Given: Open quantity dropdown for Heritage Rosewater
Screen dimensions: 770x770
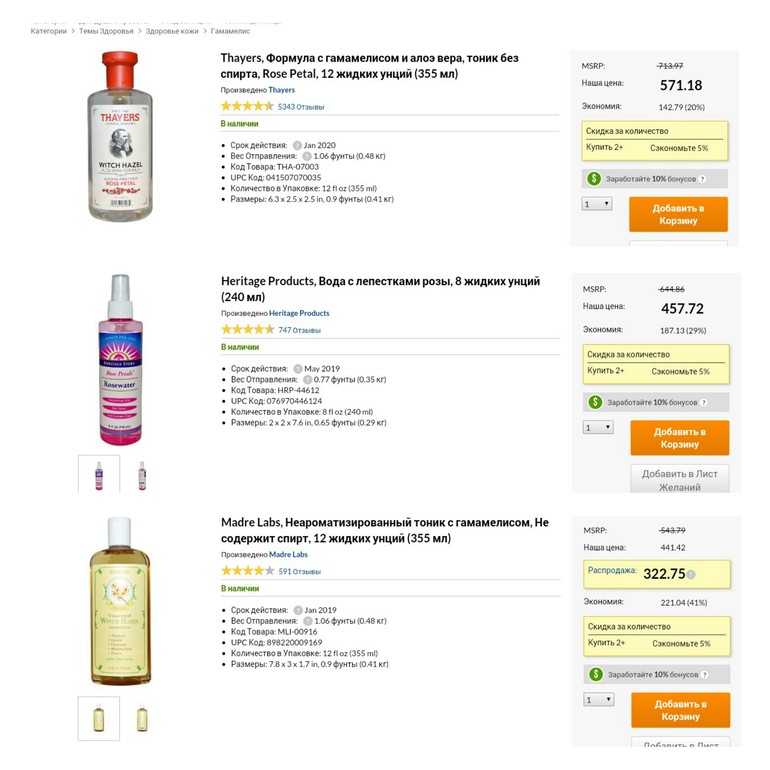Looking at the screenshot, I should point(598,427).
